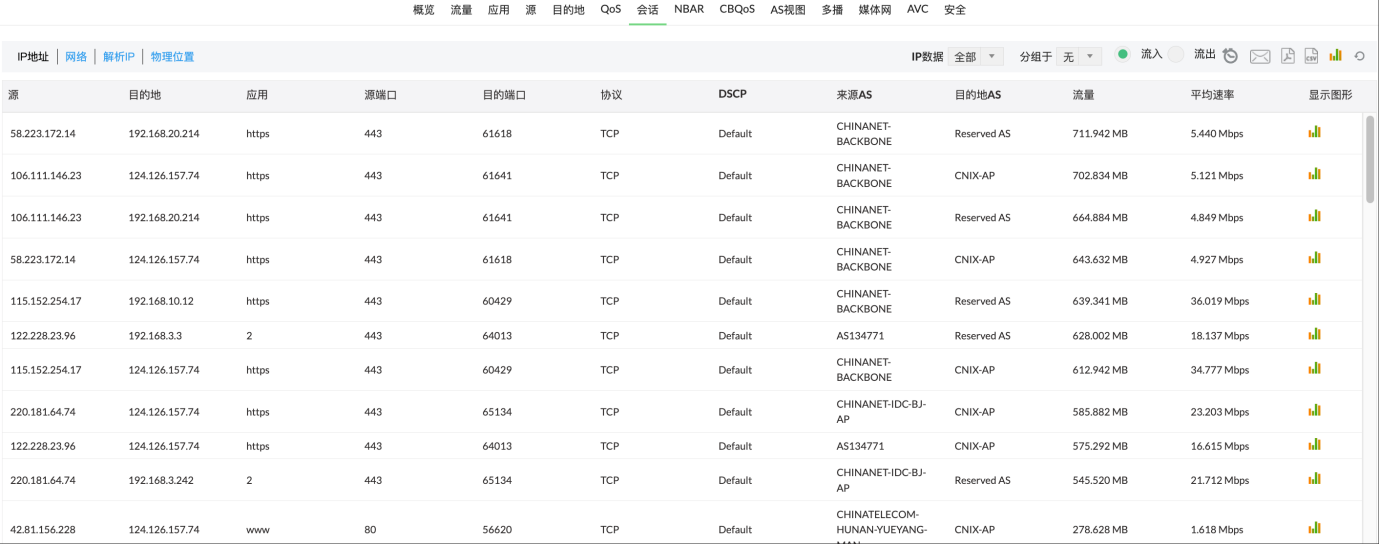This screenshot has height=544, width=1379.
Task: Show graph for the 711.942 MB row
Action: click(x=1315, y=131)
